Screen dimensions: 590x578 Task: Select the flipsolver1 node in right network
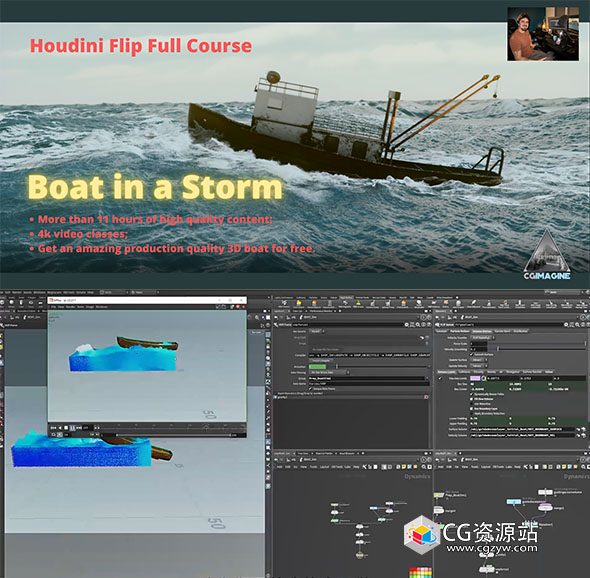coord(531,523)
